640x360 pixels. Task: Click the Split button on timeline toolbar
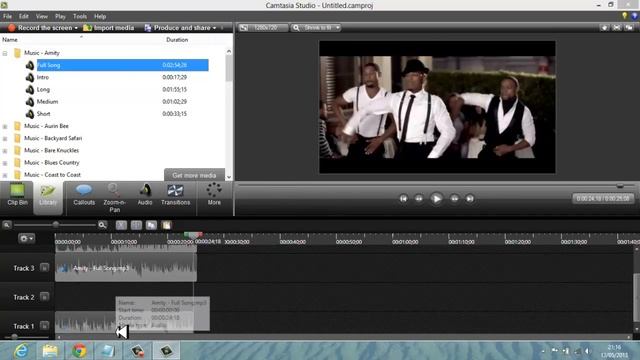(x=136, y=225)
